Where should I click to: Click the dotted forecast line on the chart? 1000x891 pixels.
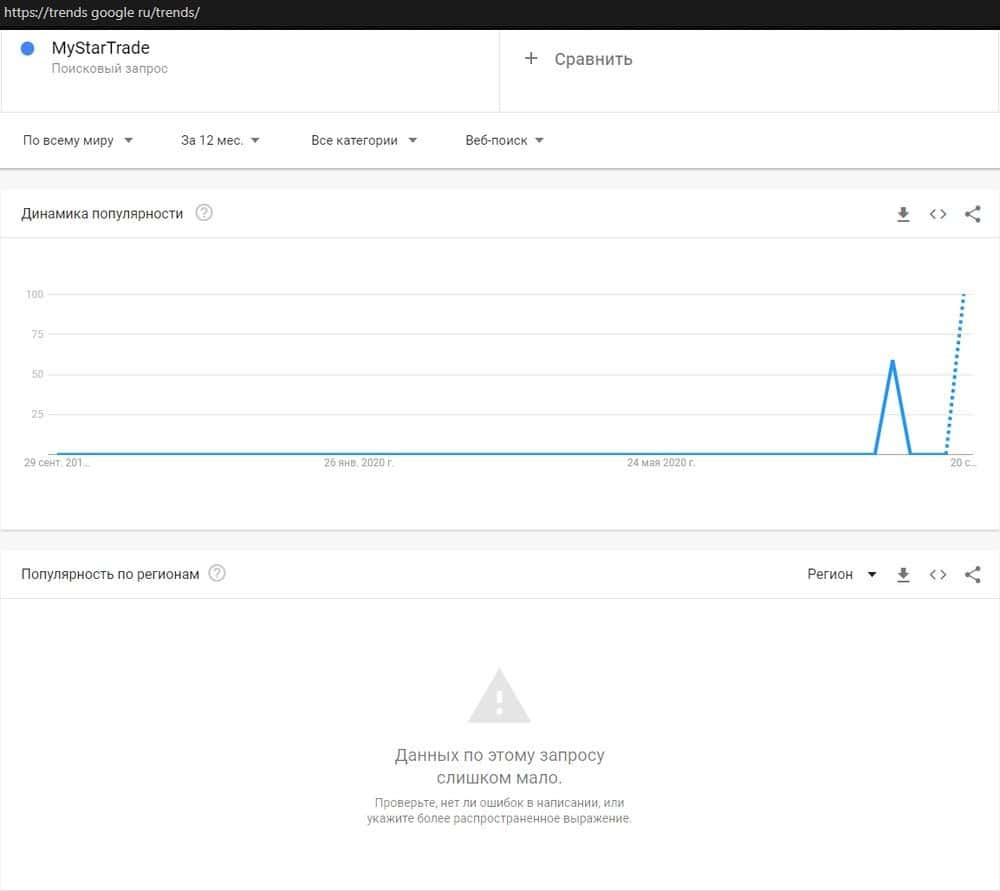[955, 373]
